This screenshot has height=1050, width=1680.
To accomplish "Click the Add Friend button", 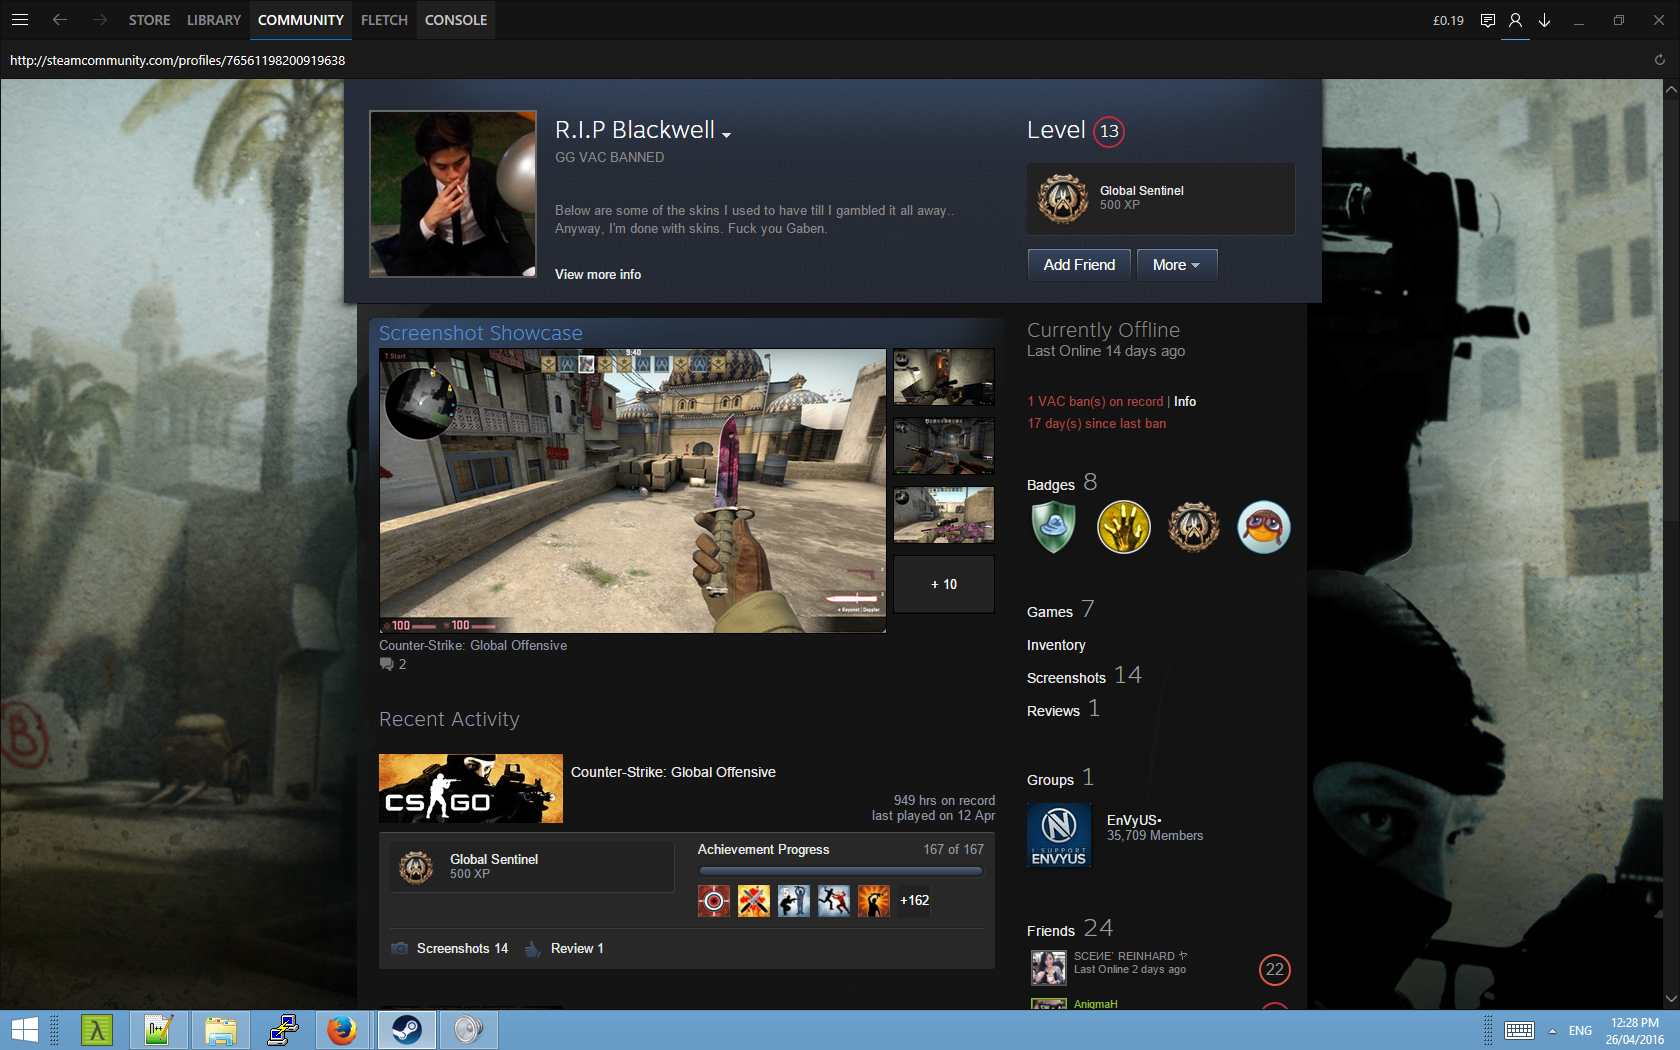I will tap(1079, 265).
